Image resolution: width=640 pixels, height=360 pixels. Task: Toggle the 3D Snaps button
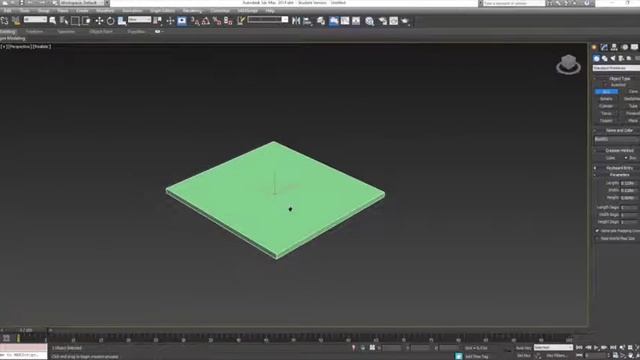point(195,20)
